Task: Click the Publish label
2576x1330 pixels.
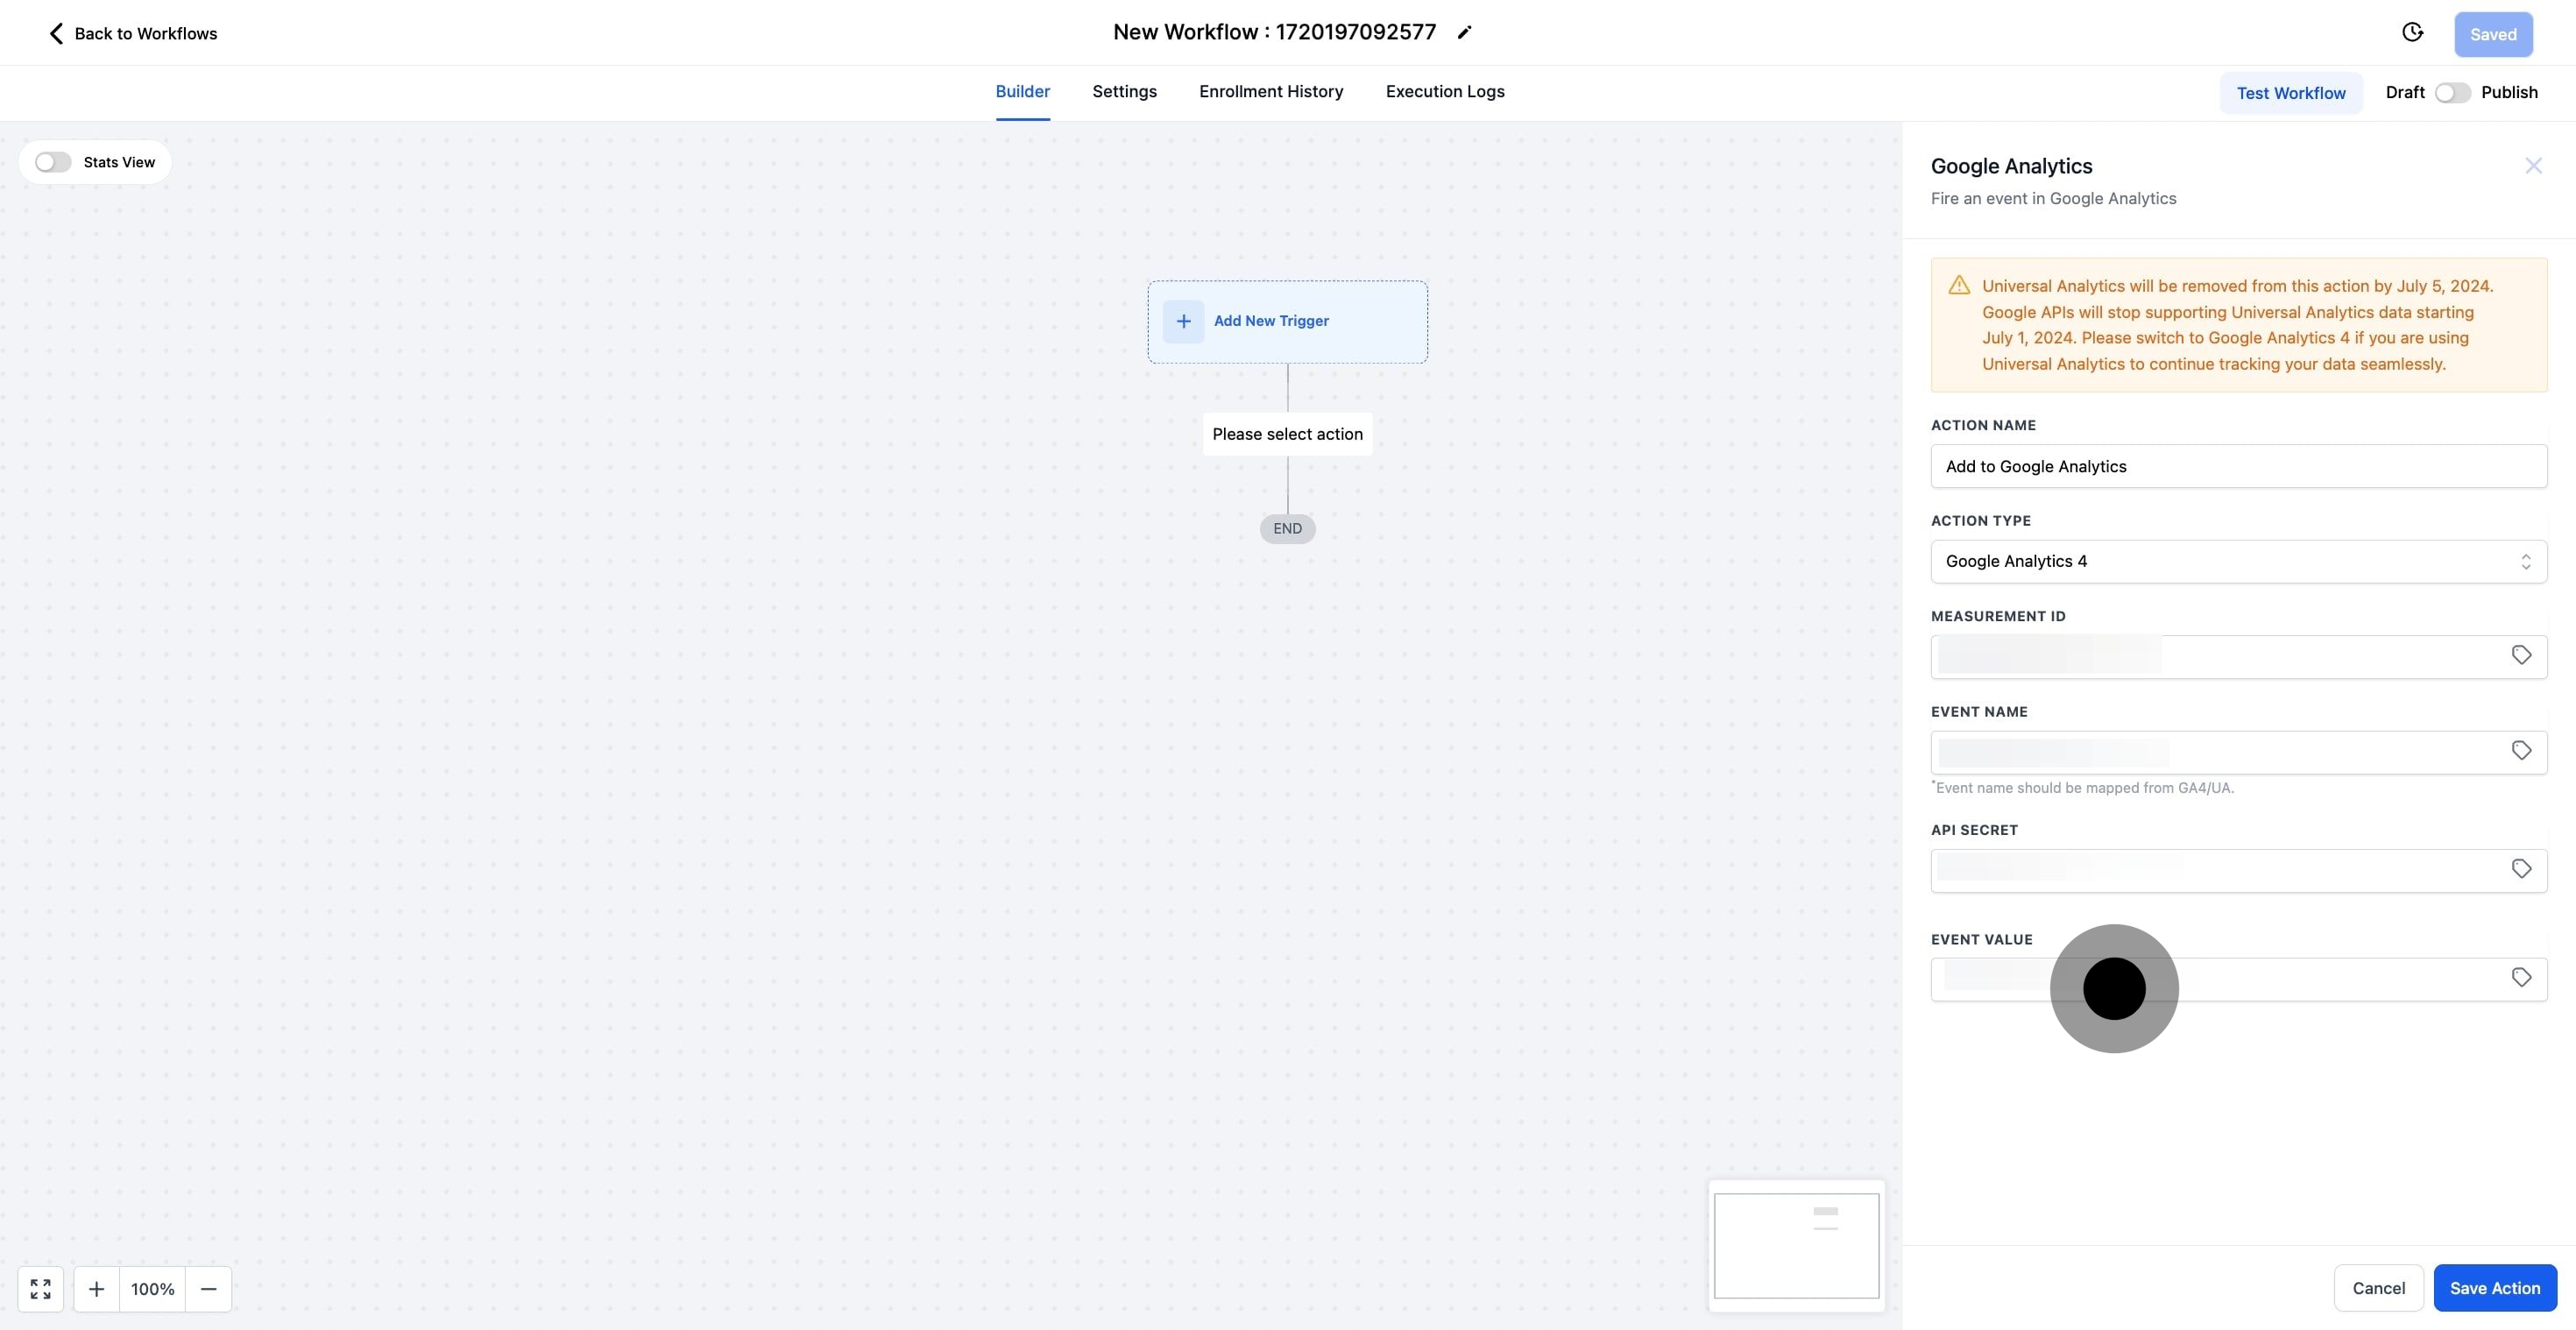Action: click(x=2509, y=92)
